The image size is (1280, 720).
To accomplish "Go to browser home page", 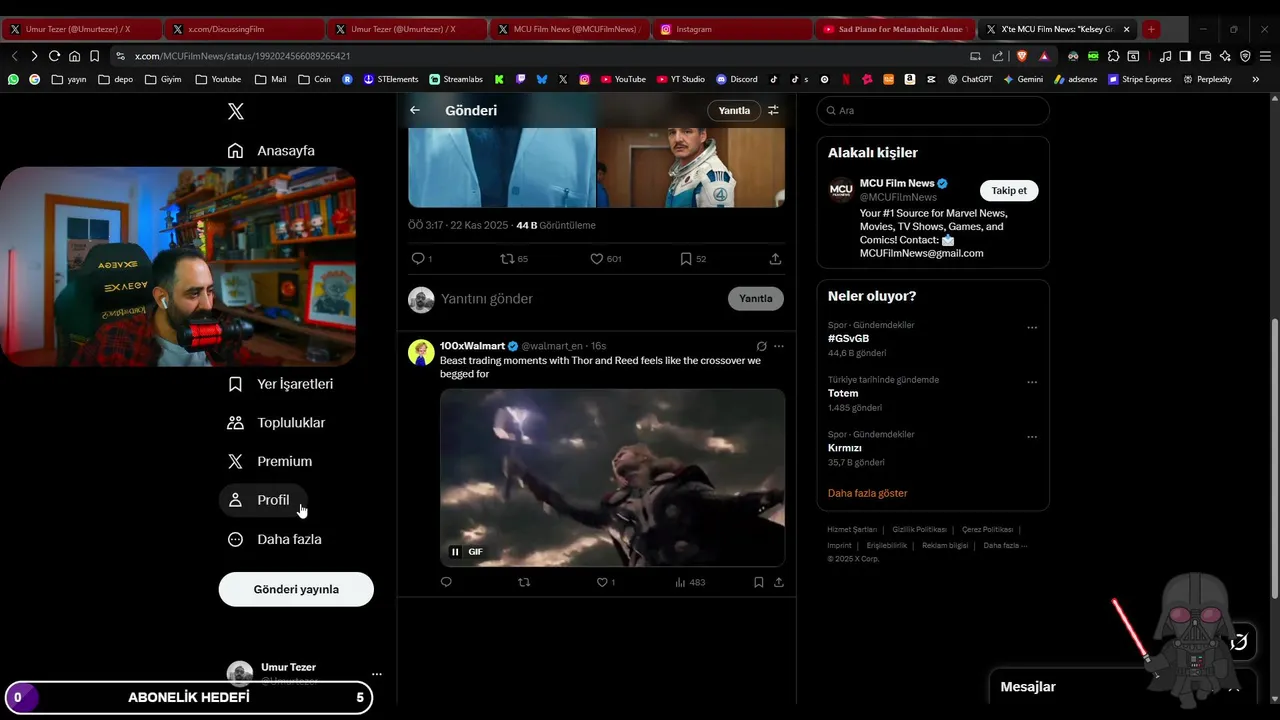I will [x=74, y=56].
